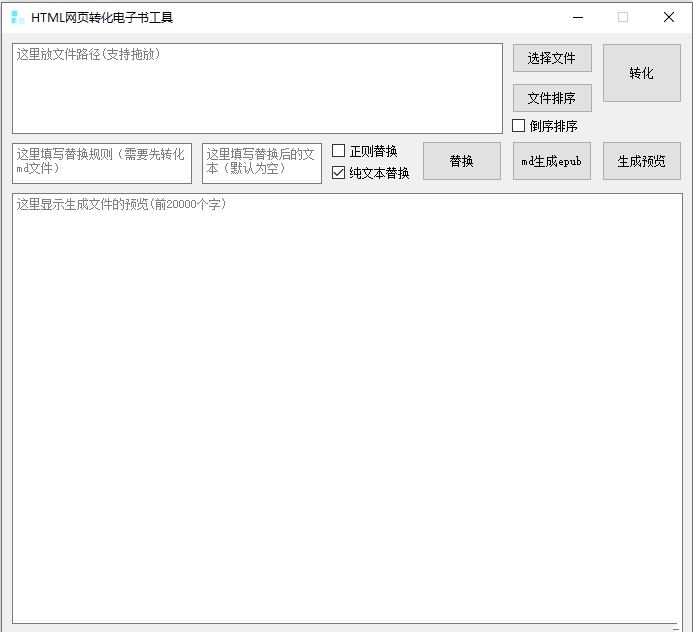
Task: Click the app icon in title bar
Action: [x=17, y=17]
